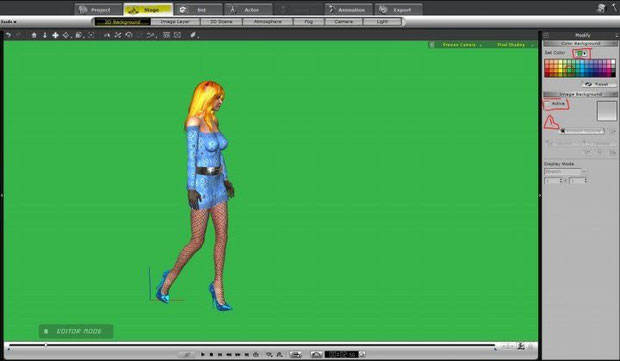Viewport: 620px width, 361px height.
Task: Switch to the Set tab
Action: click(198, 9)
